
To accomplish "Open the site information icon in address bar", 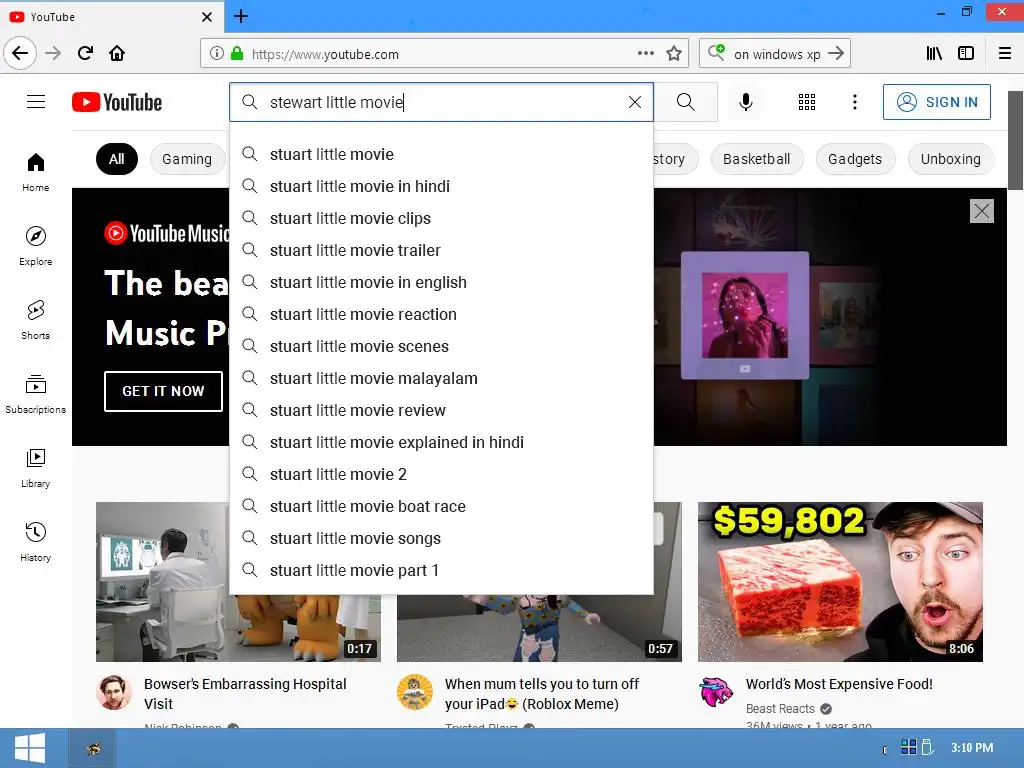I will 216,54.
